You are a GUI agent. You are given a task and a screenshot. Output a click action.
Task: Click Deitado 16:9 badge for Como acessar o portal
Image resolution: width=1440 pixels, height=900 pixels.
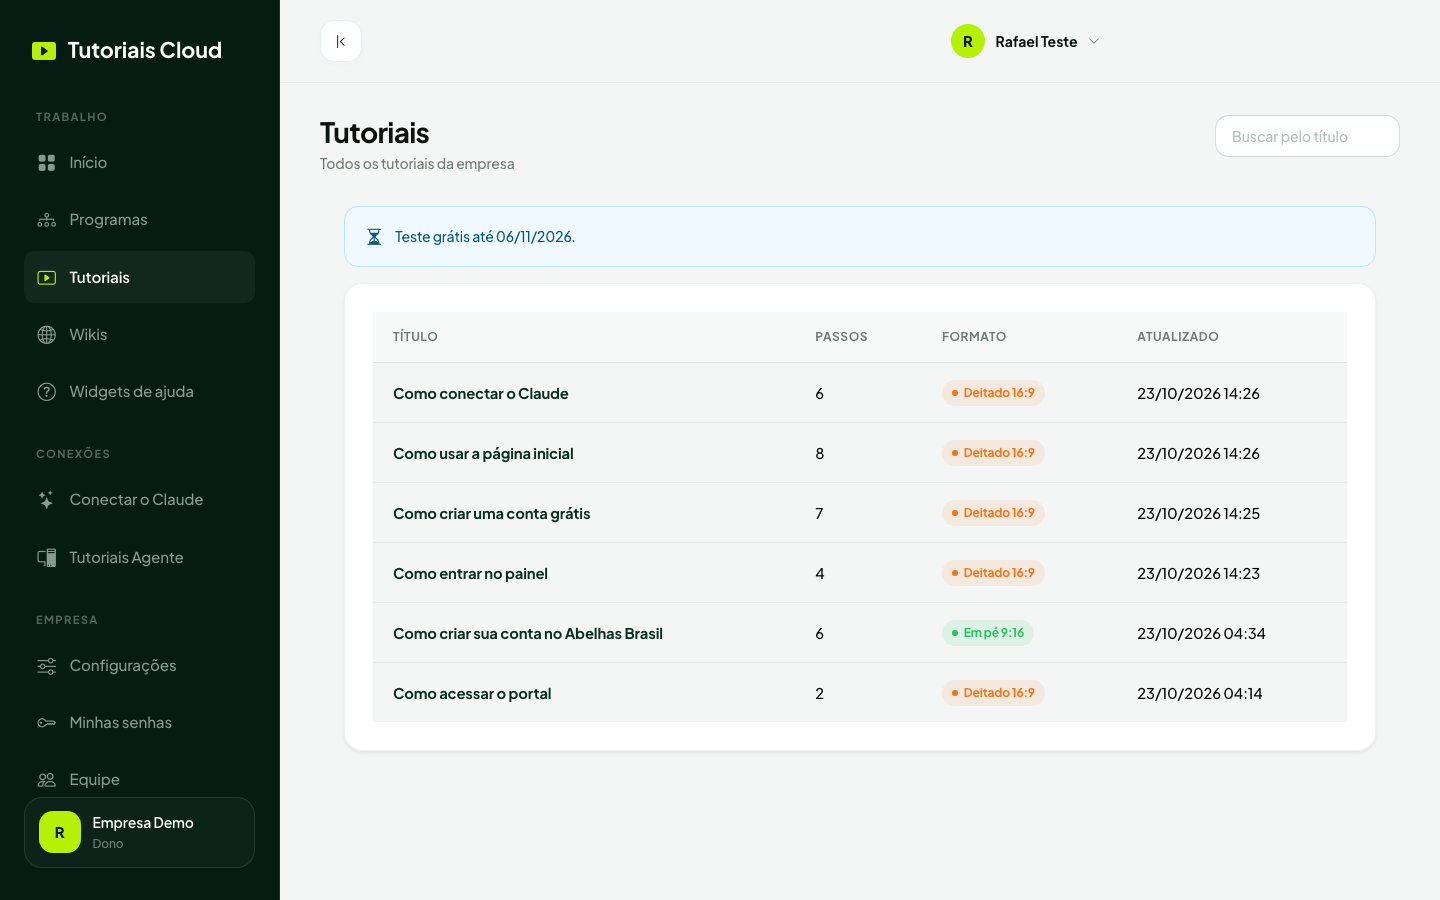pos(993,693)
